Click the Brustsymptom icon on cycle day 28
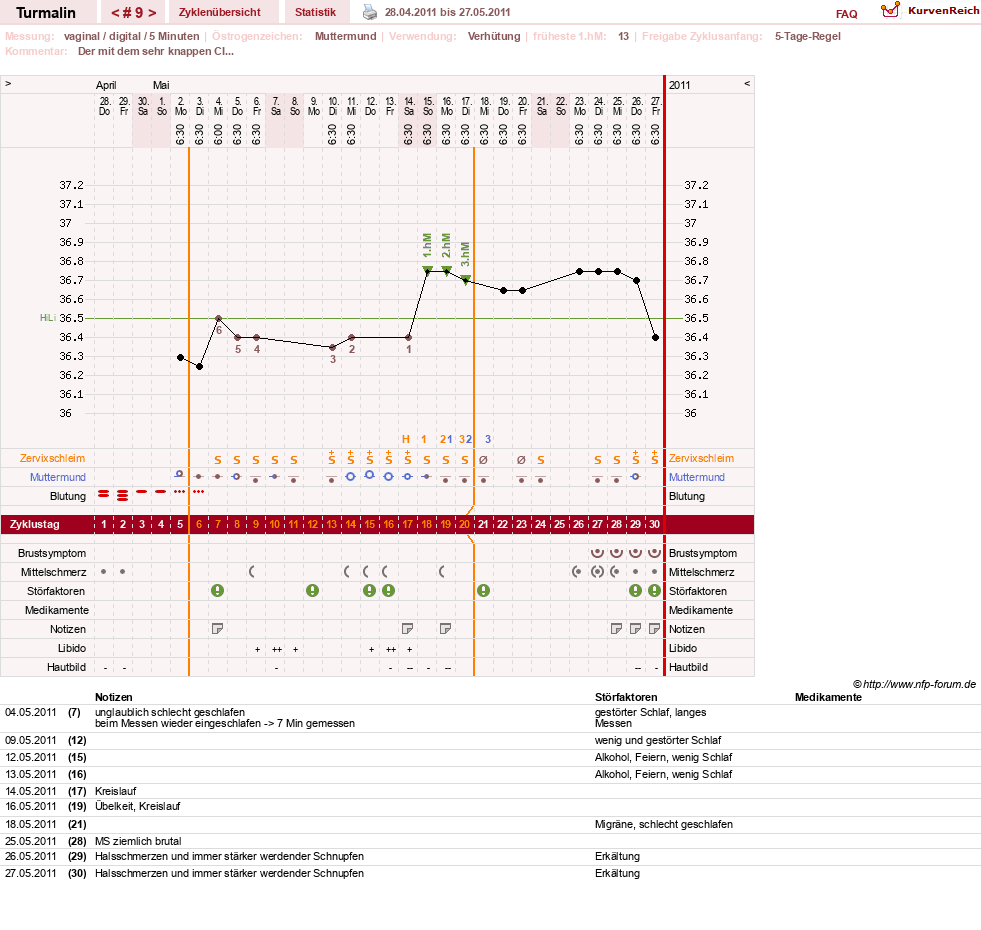This screenshot has width=981, height=930. (616, 553)
